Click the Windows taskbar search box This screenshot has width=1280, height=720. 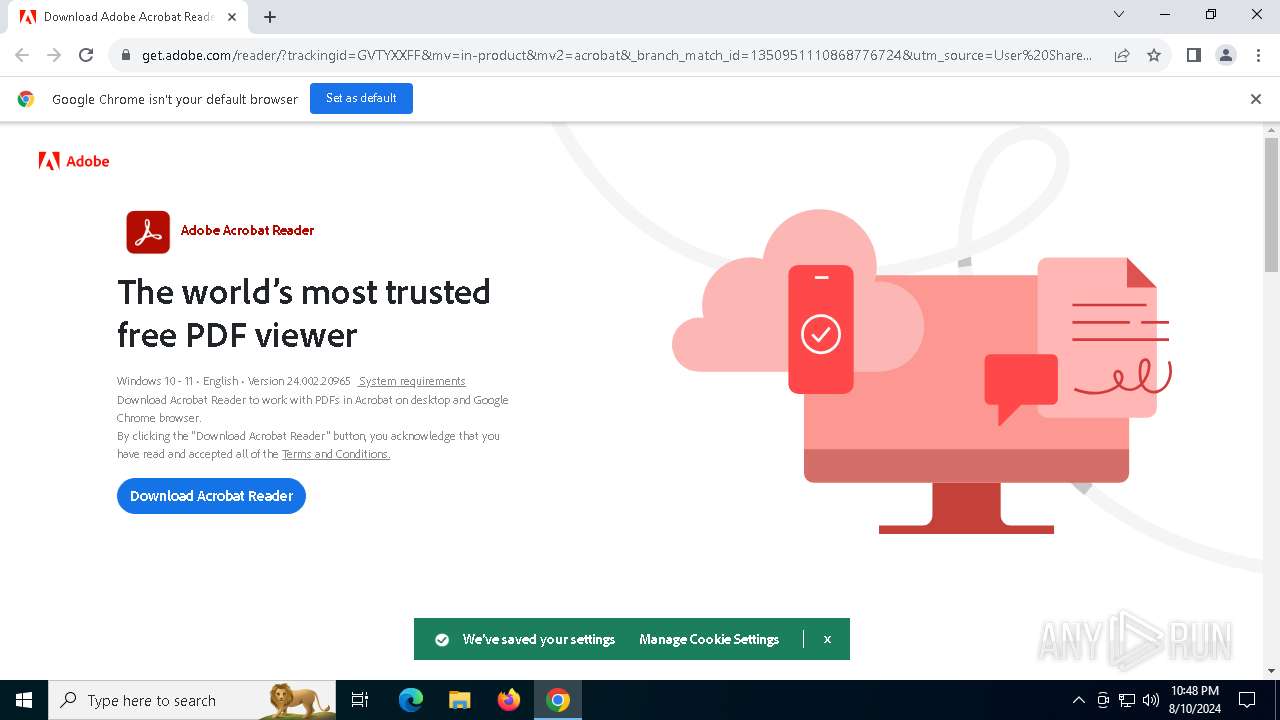pyautogui.click(x=193, y=700)
